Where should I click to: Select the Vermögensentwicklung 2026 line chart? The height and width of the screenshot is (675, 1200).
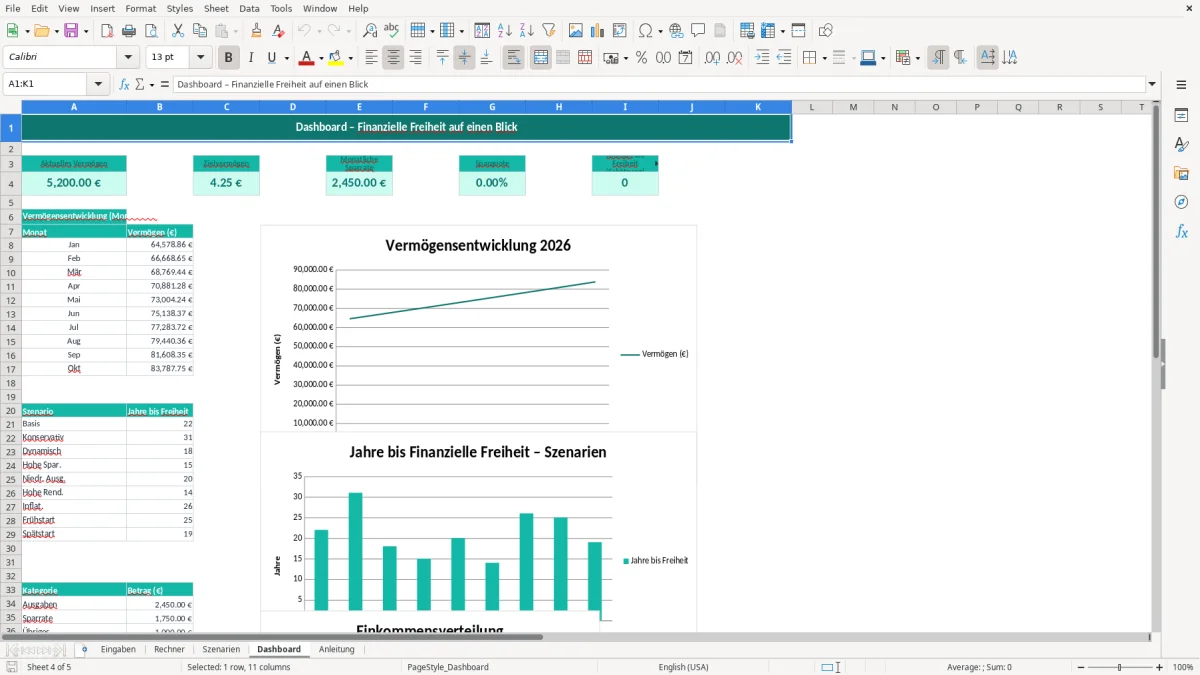click(x=478, y=328)
